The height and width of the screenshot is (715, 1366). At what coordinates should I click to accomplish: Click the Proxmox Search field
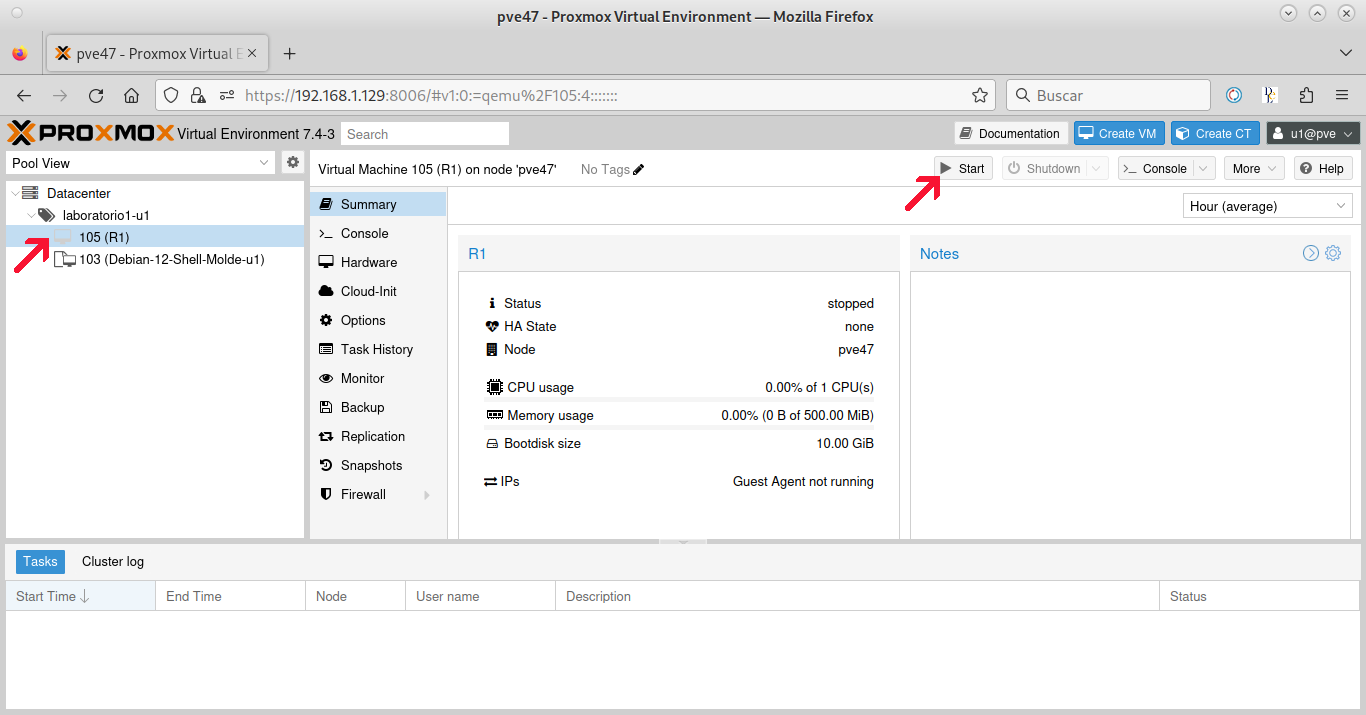tap(425, 134)
